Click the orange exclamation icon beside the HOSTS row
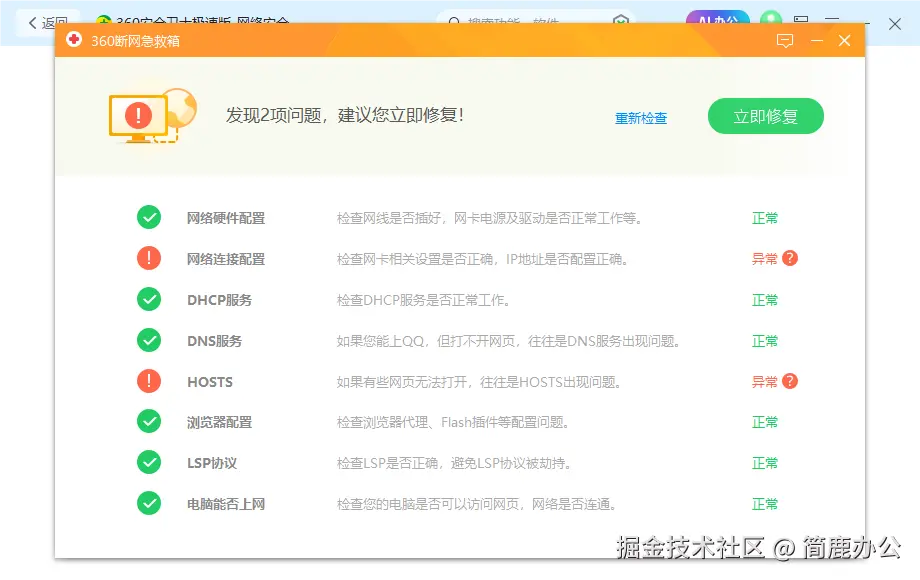This screenshot has width=920, height=580. (x=148, y=381)
